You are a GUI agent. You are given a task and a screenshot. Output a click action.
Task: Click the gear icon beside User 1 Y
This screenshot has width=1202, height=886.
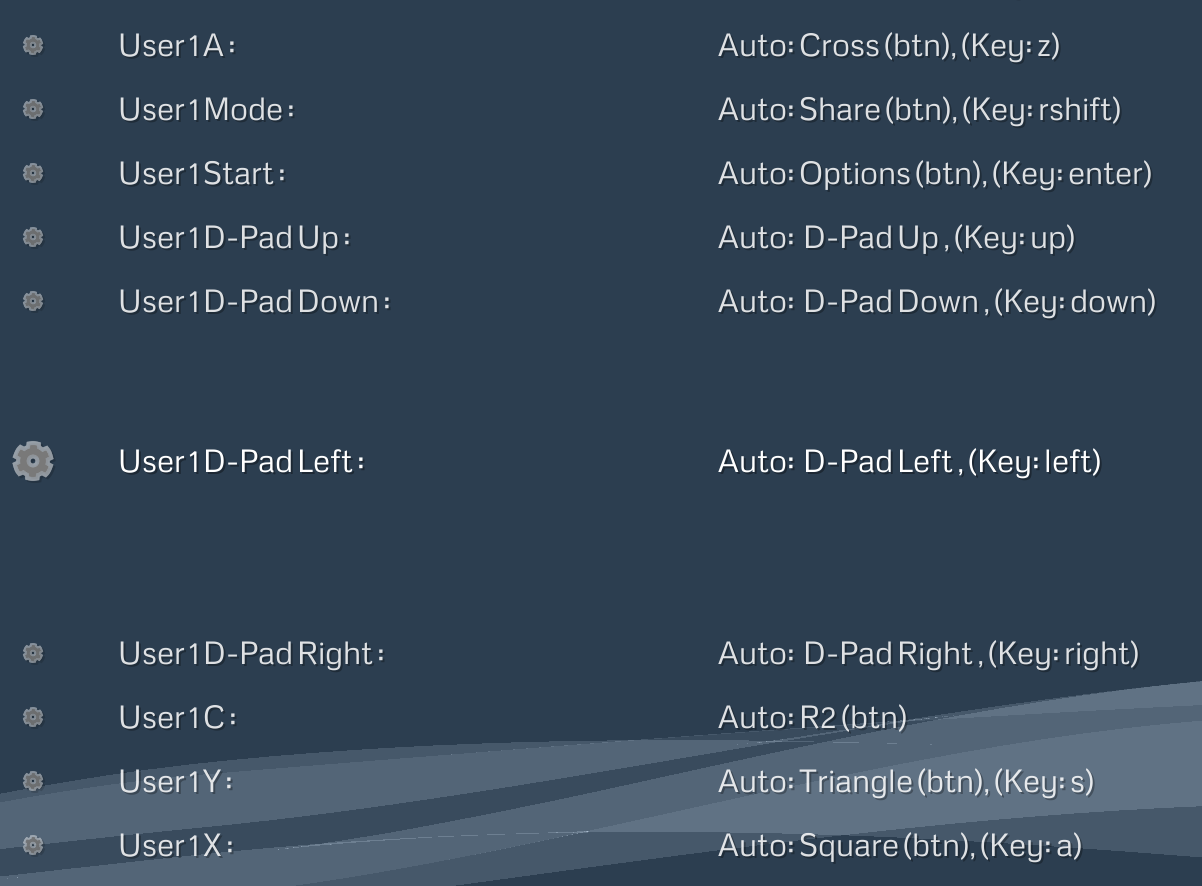[33, 781]
